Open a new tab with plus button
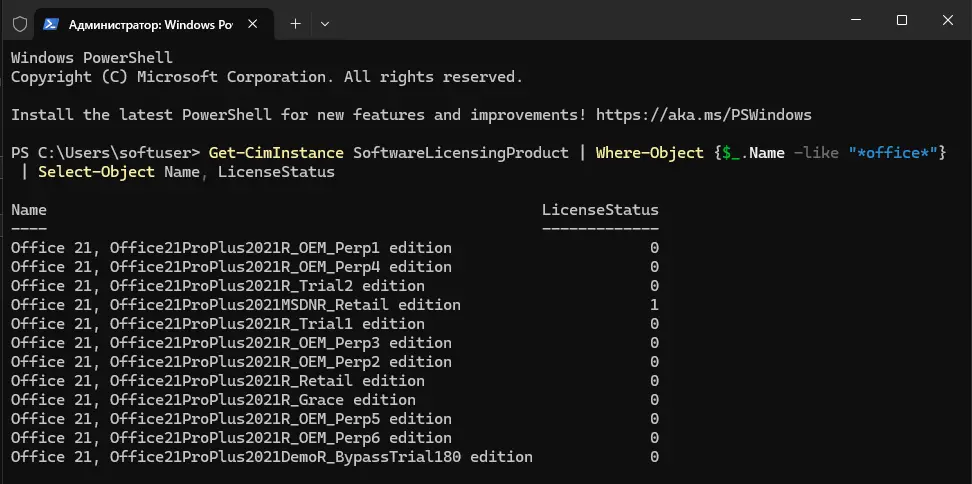 [296, 24]
